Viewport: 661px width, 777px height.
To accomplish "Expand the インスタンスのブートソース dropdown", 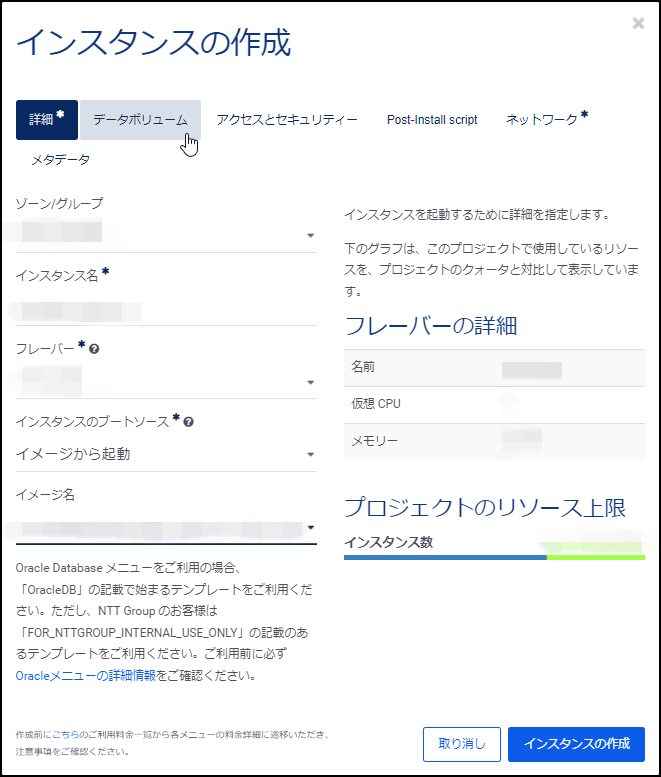I will pos(166,454).
